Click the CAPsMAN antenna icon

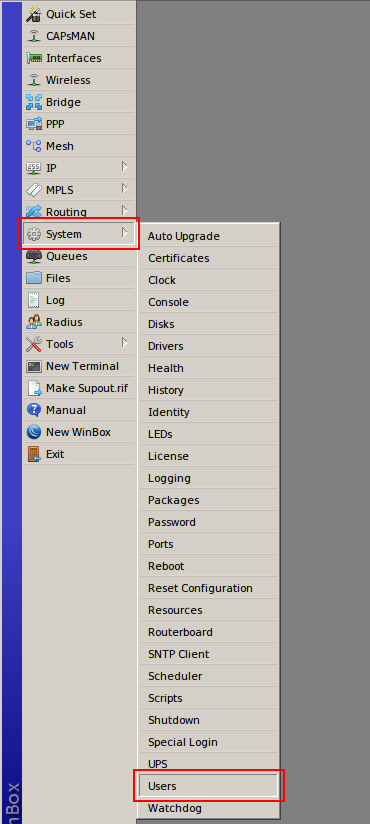(34, 36)
